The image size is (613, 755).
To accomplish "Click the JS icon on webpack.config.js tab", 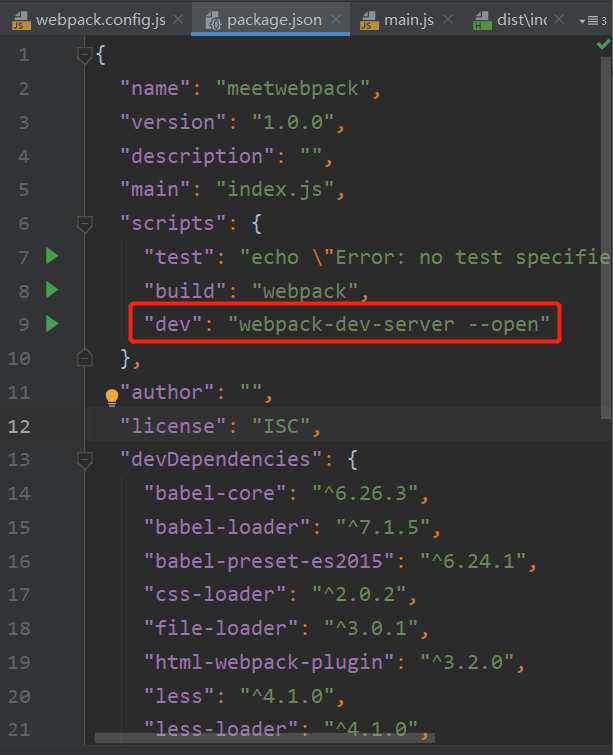I will (21, 21).
